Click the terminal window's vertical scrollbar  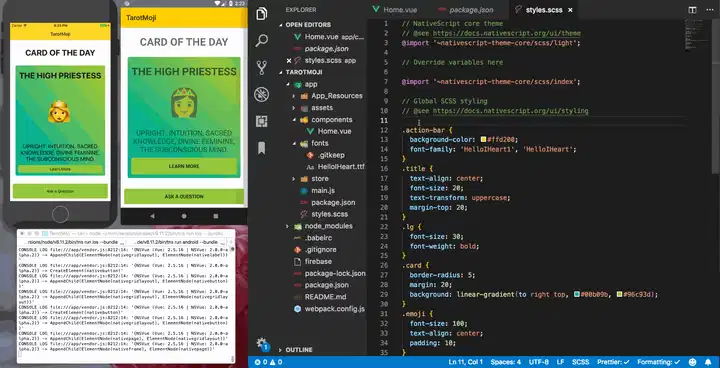tap(232, 303)
